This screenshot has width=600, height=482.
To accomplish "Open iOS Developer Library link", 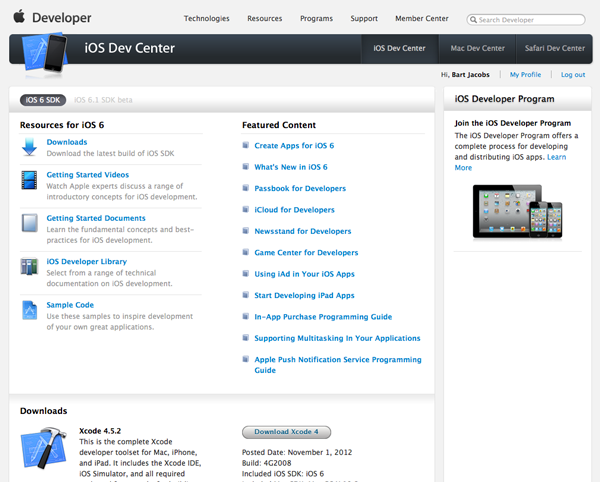I will (x=86, y=262).
